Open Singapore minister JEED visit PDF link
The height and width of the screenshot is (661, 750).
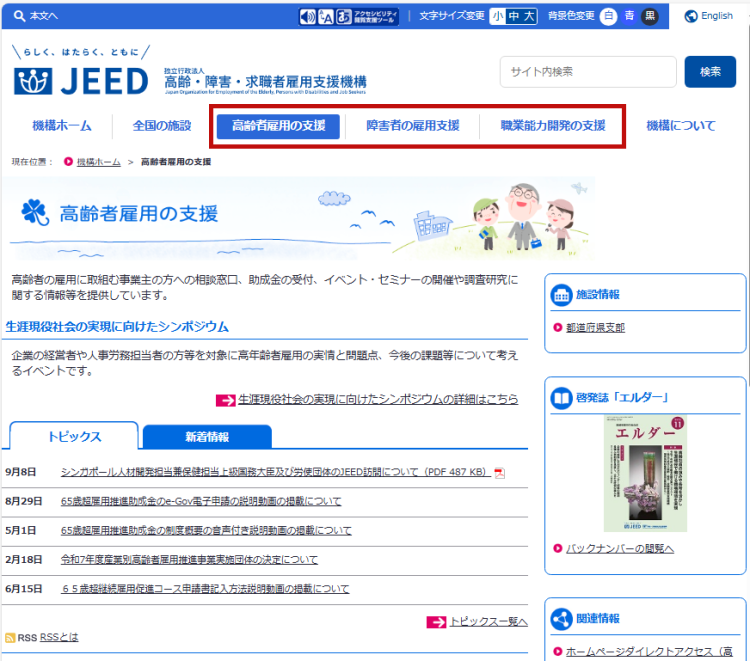click(x=276, y=472)
